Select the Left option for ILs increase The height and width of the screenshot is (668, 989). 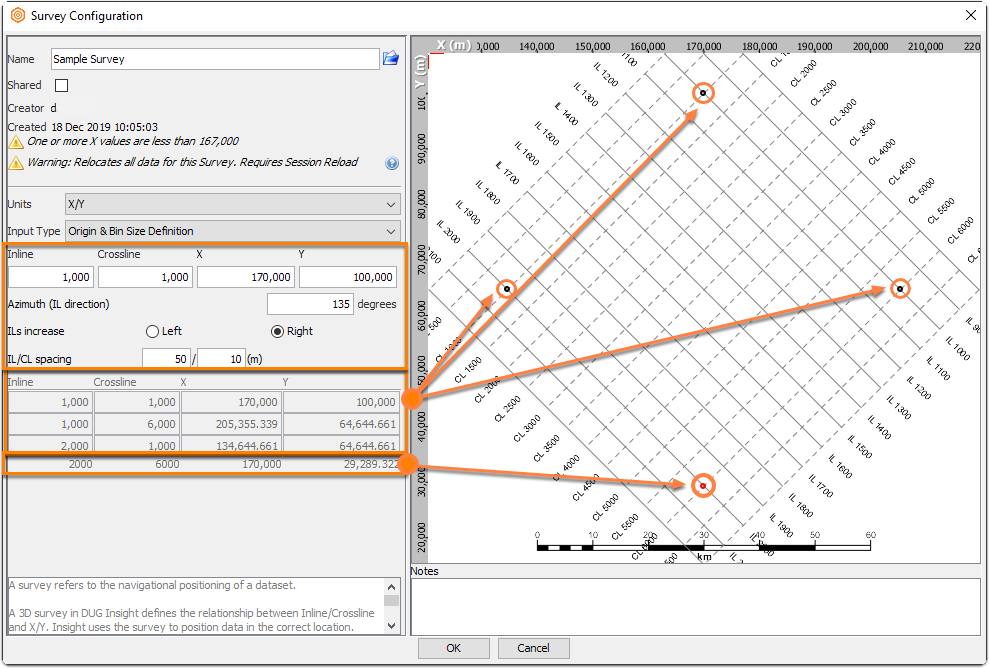click(152, 331)
